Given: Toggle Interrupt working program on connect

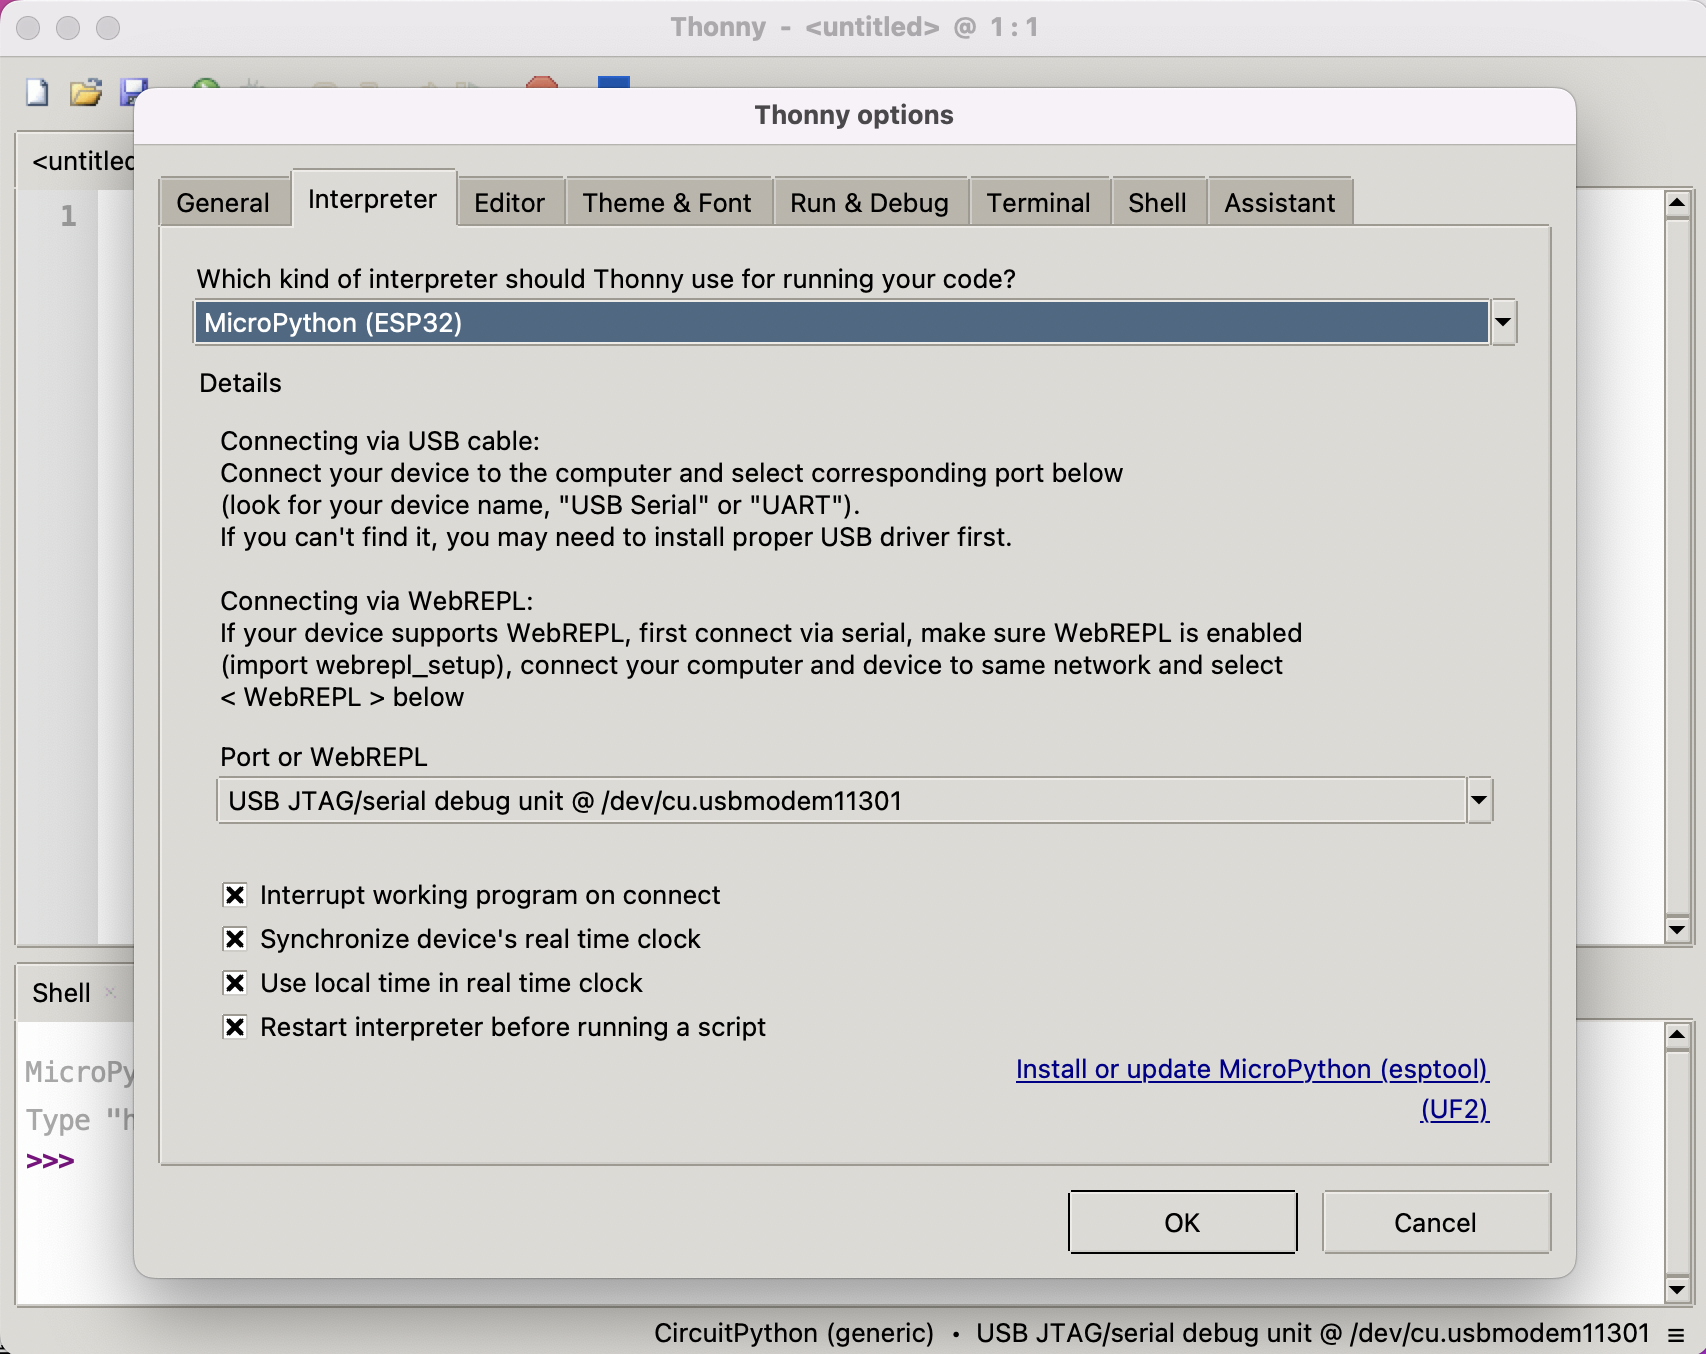Looking at the screenshot, I should (x=235, y=895).
